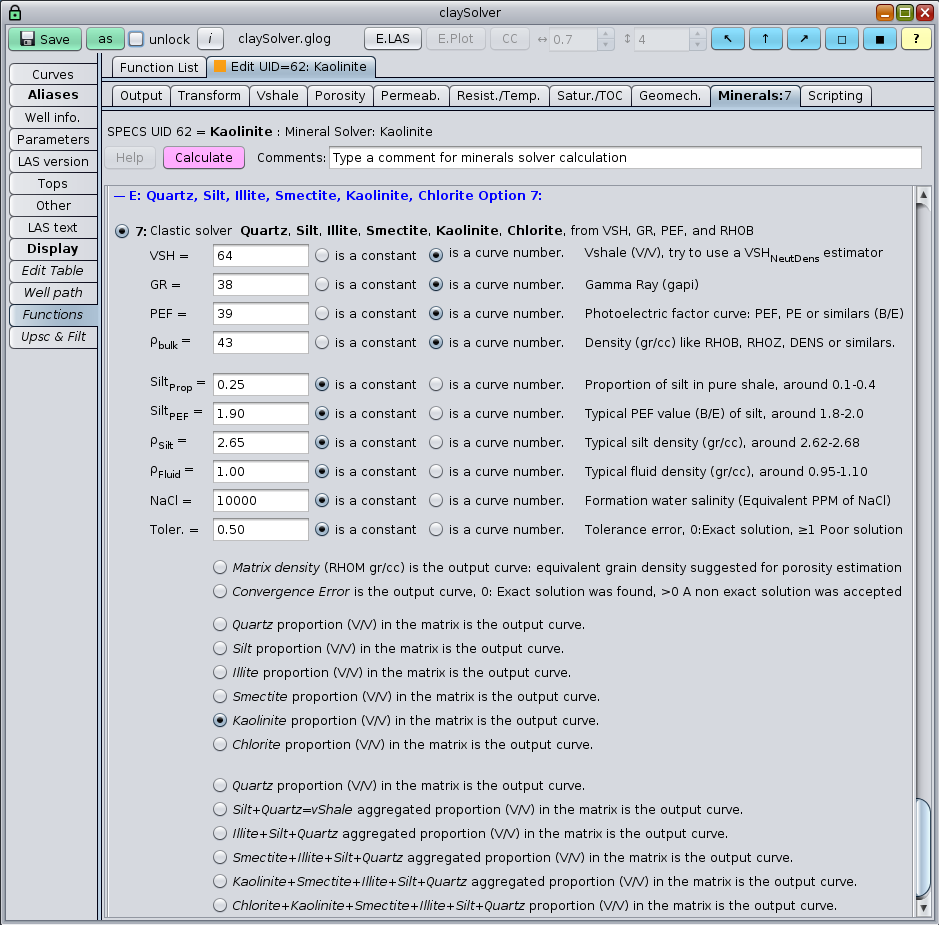Set PEF to 'is a constant'
The width and height of the screenshot is (939, 925).
[322, 314]
